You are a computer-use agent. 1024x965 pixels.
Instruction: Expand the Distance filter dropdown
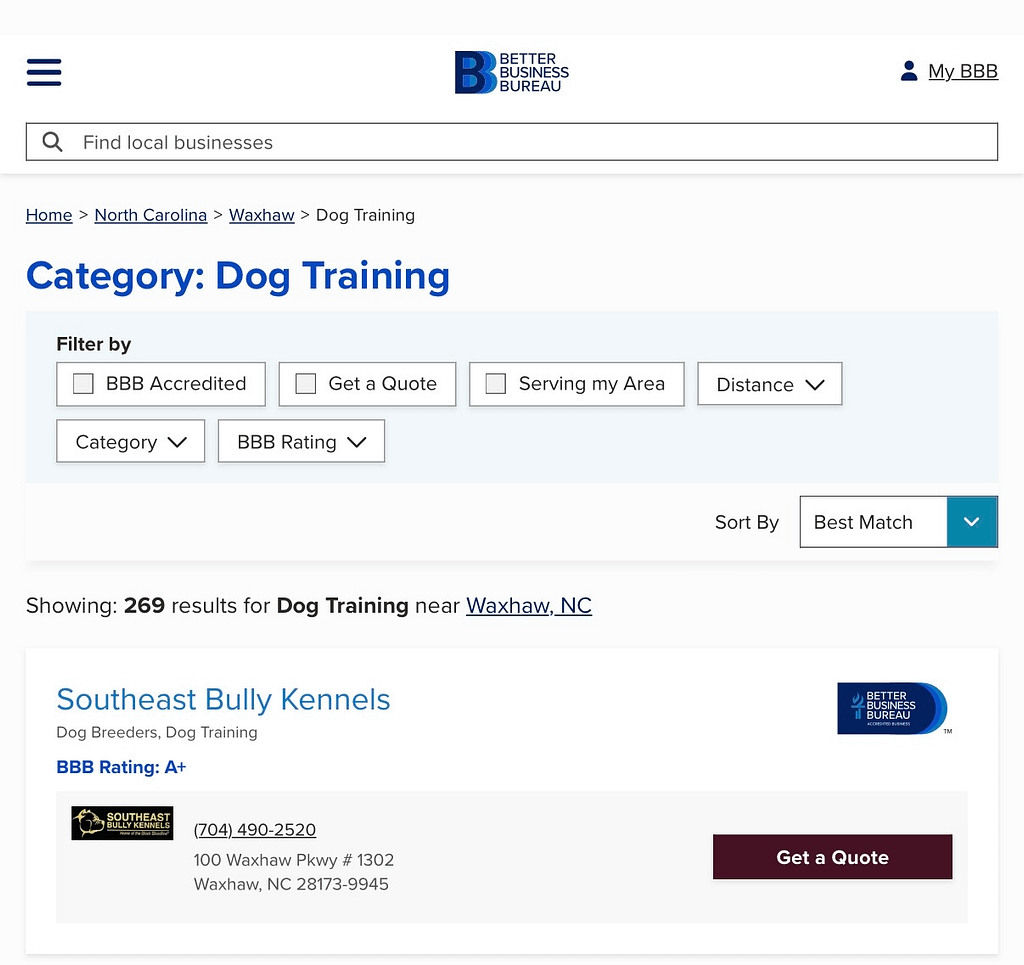[x=770, y=384]
